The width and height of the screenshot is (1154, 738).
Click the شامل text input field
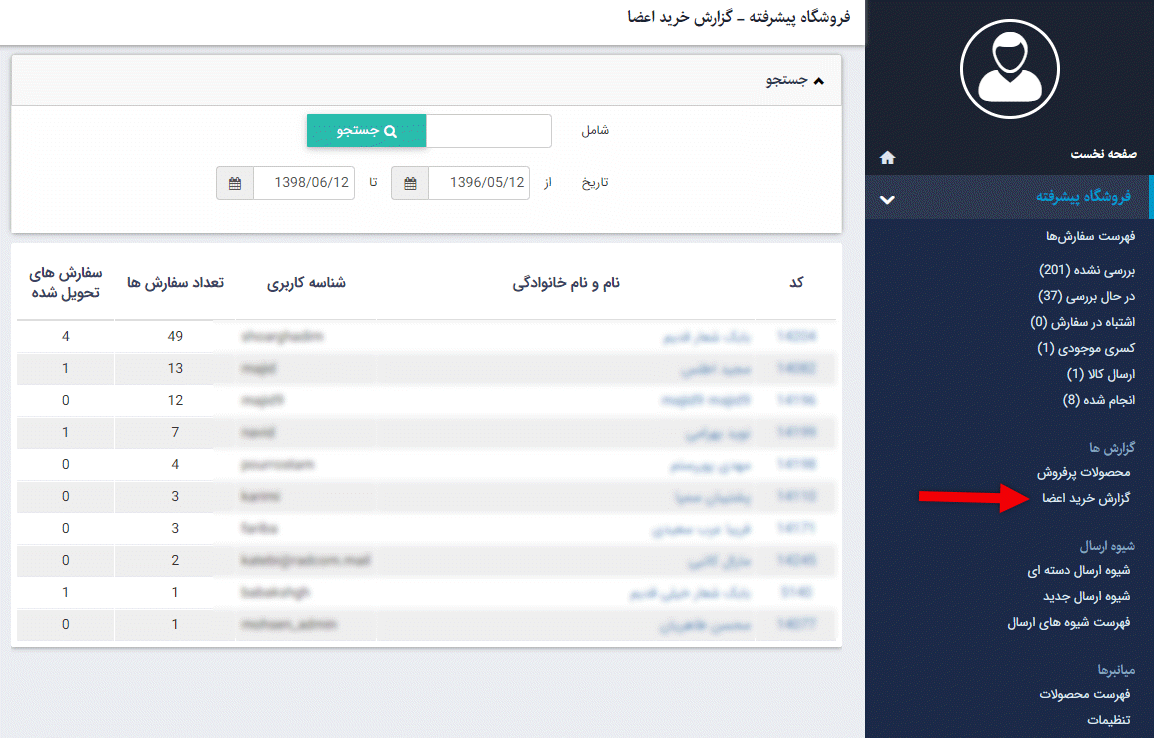[x=488, y=131]
